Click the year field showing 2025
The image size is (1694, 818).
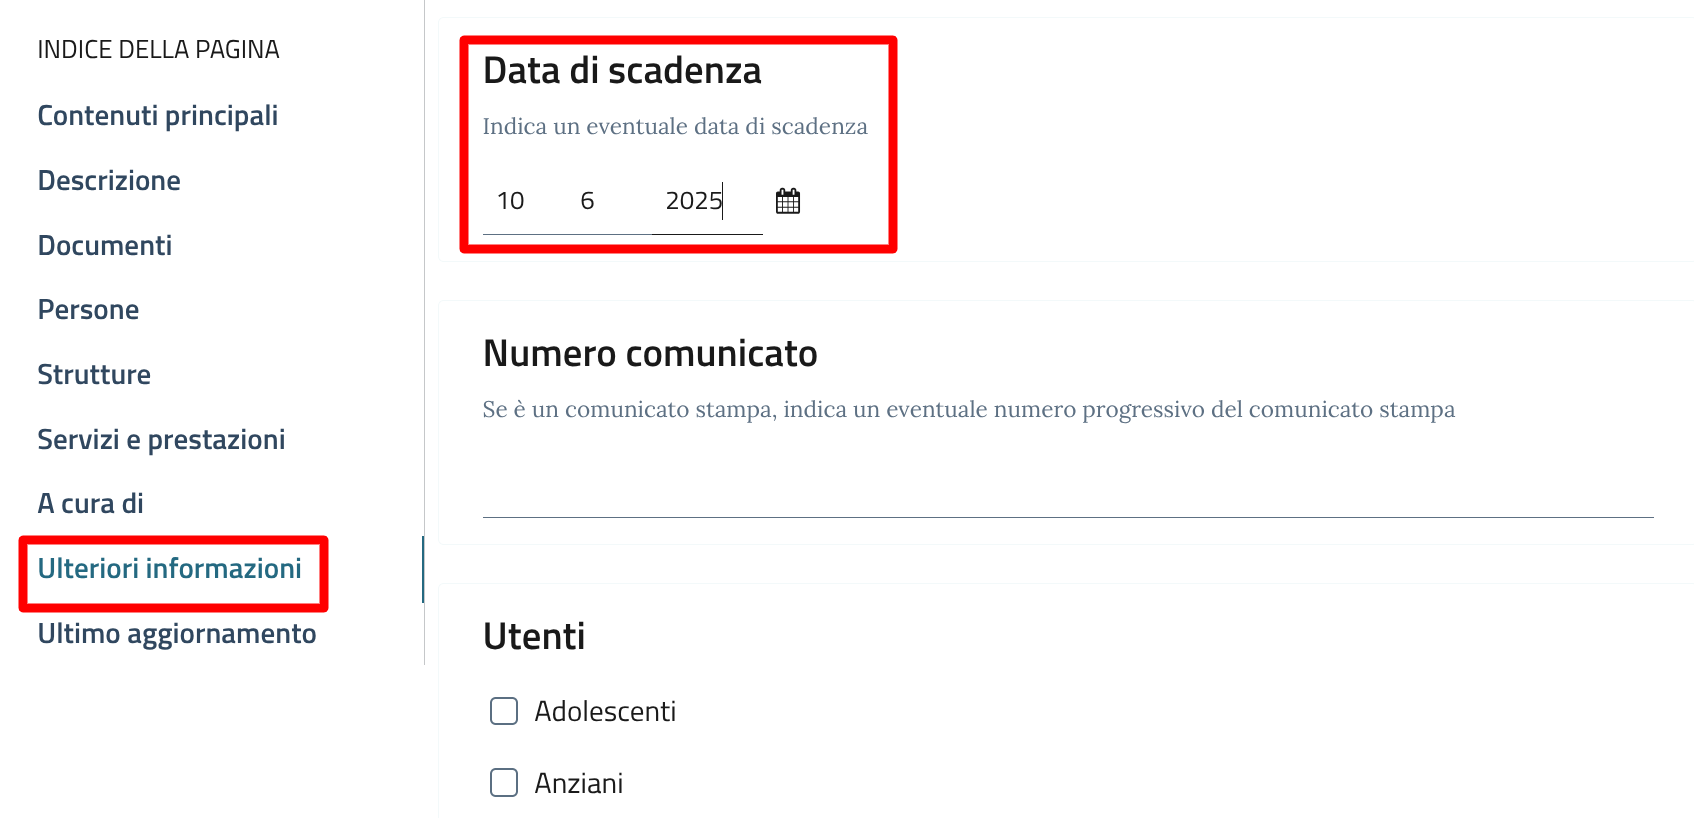click(693, 201)
